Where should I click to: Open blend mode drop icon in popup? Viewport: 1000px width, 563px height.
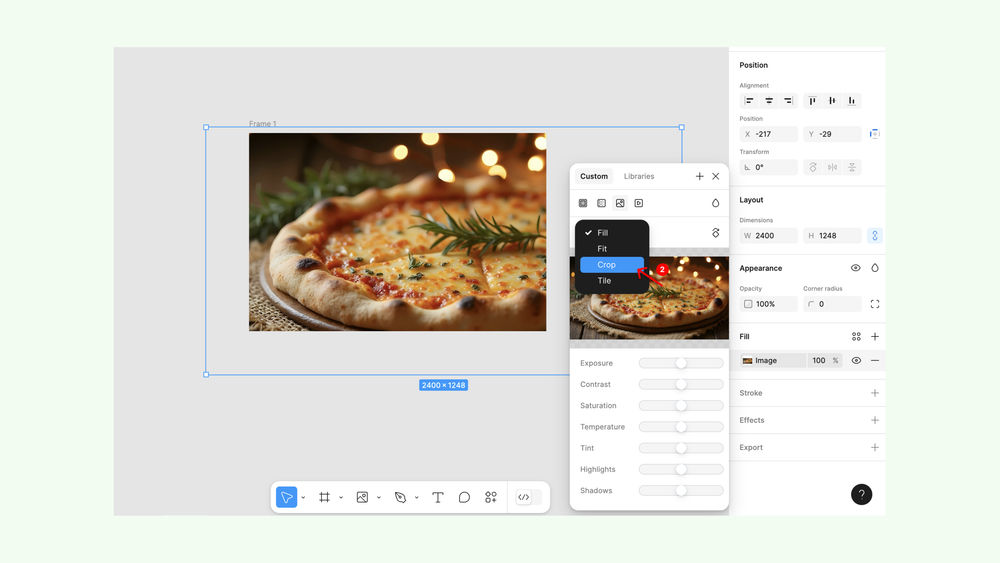point(716,203)
